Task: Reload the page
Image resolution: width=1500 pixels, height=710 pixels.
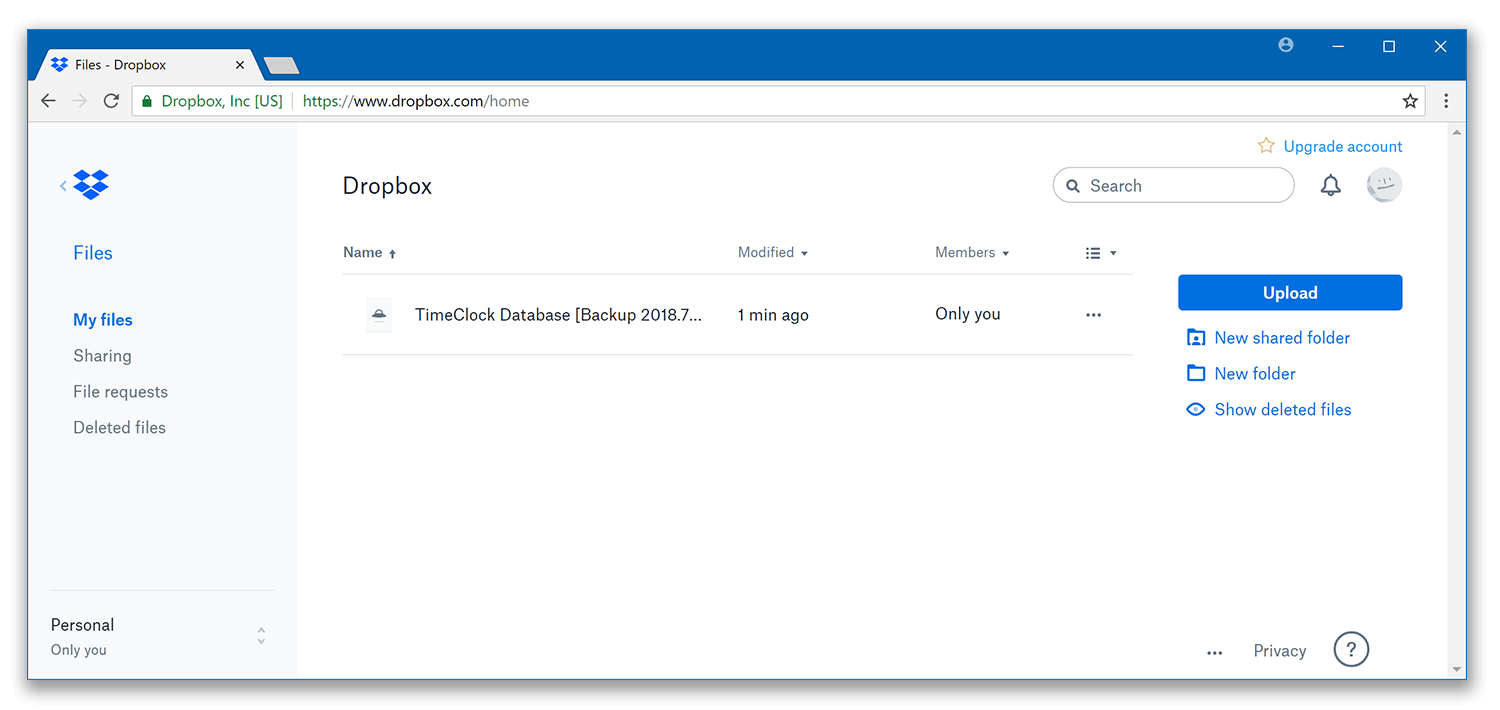Action: pos(111,101)
